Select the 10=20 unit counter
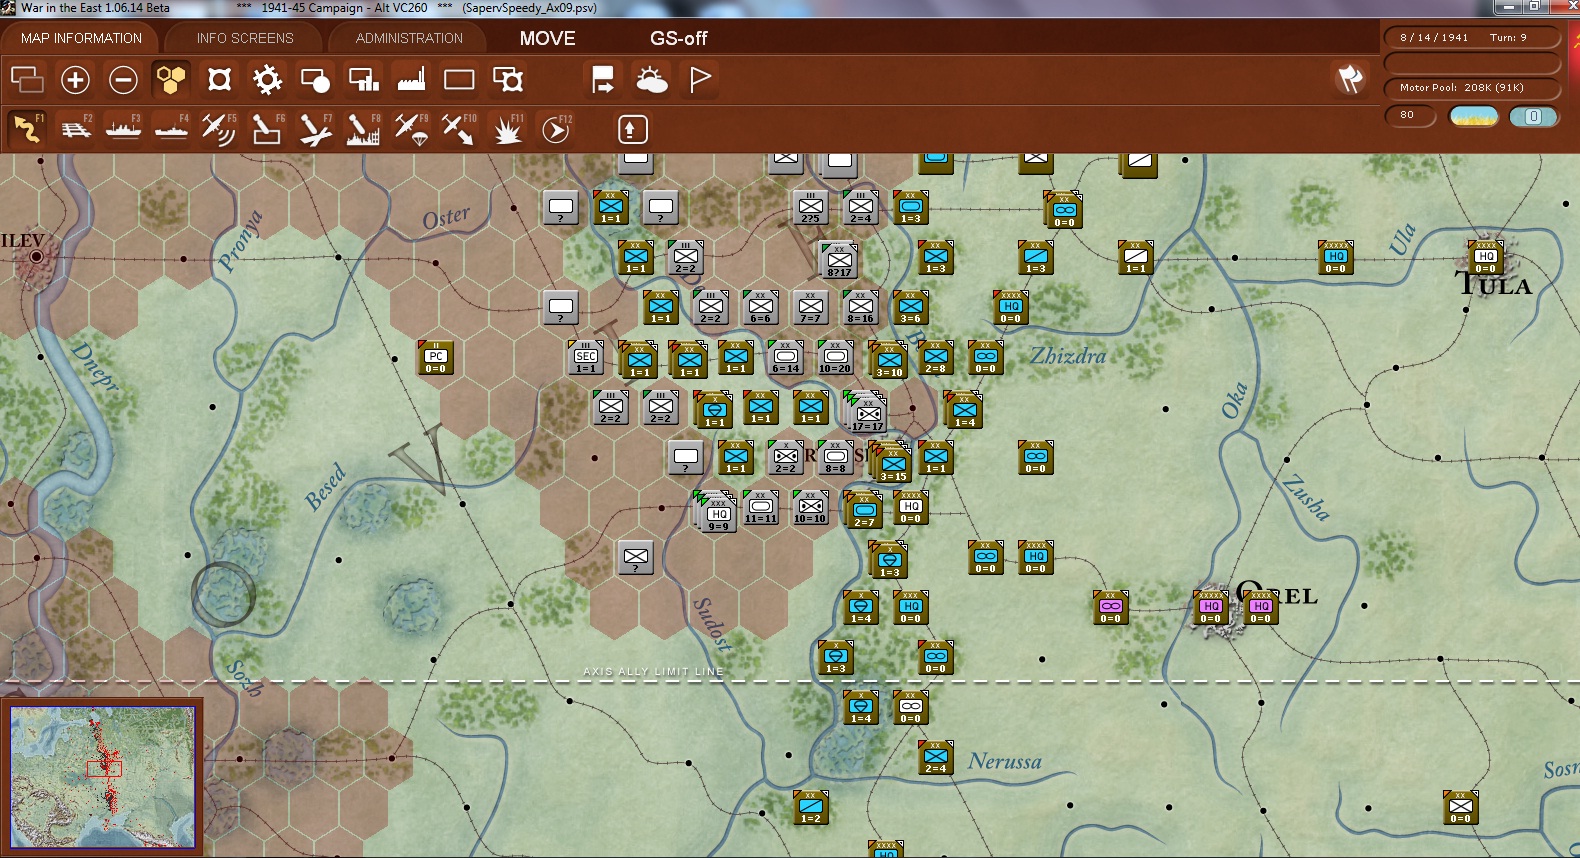Image resolution: width=1580 pixels, height=858 pixels. coord(836,358)
